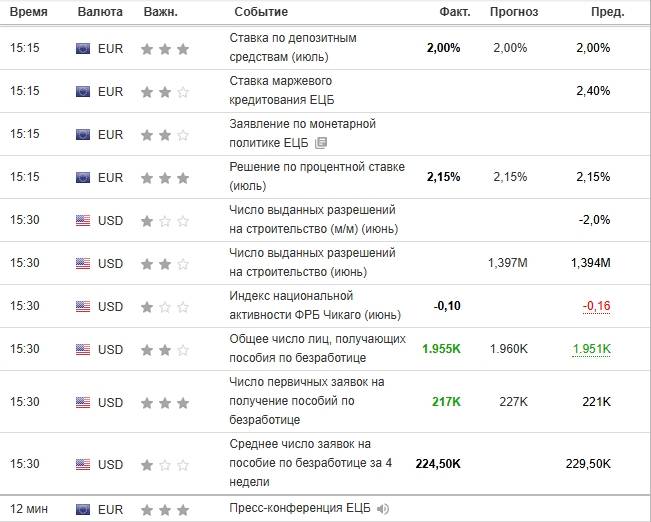Click actual value 217K
The image size is (651, 522).
point(446,402)
